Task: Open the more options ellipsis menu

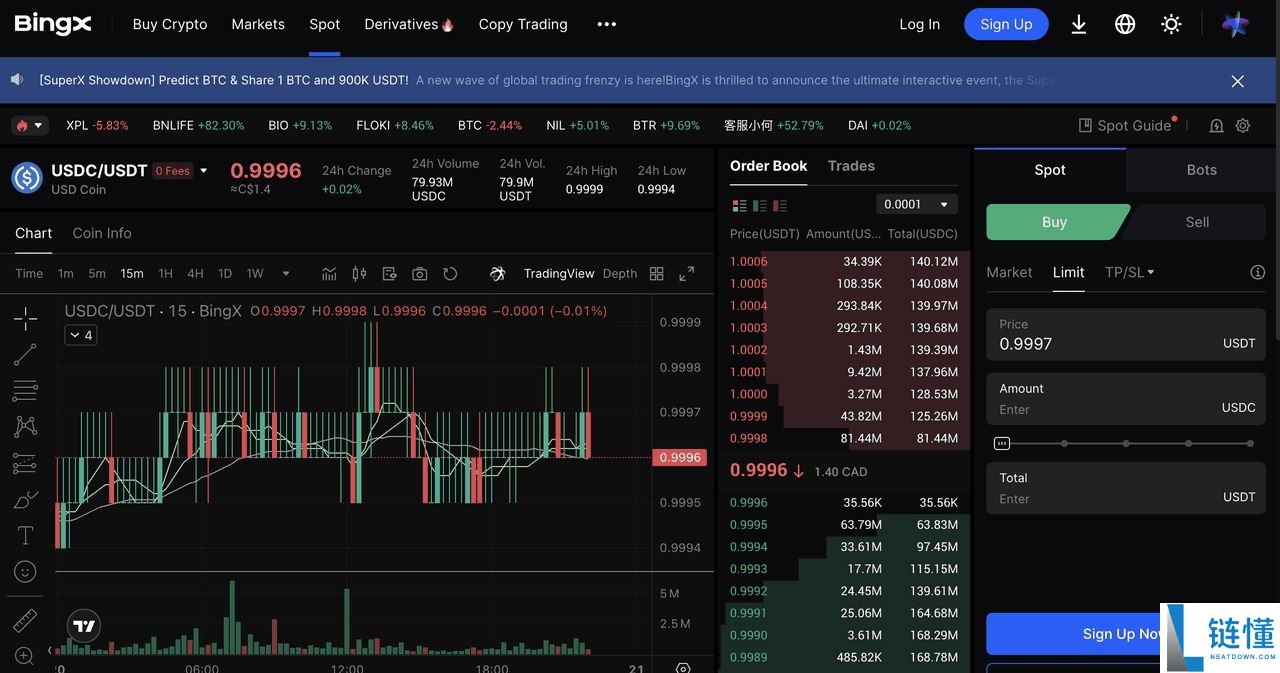Action: point(607,24)
